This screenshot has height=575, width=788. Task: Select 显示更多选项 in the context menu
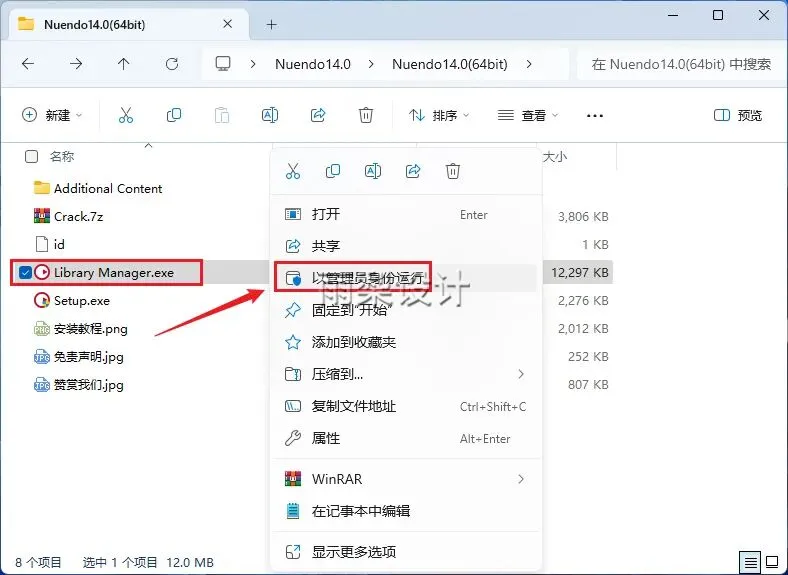click(406, 552)
